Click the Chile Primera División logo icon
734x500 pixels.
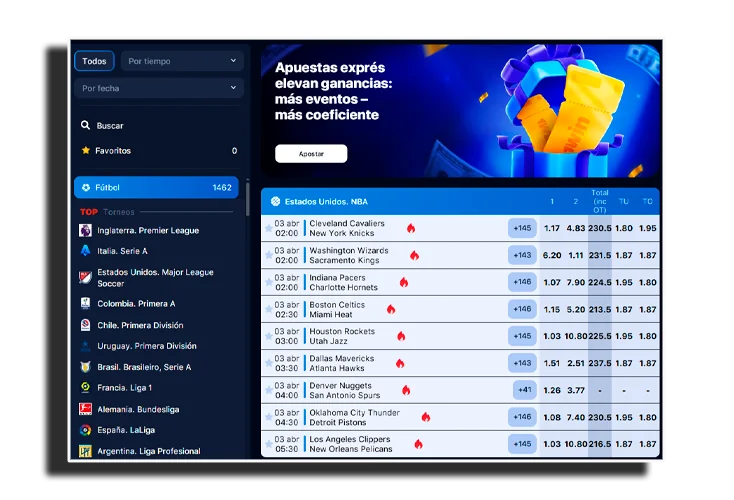coord(85,325)
